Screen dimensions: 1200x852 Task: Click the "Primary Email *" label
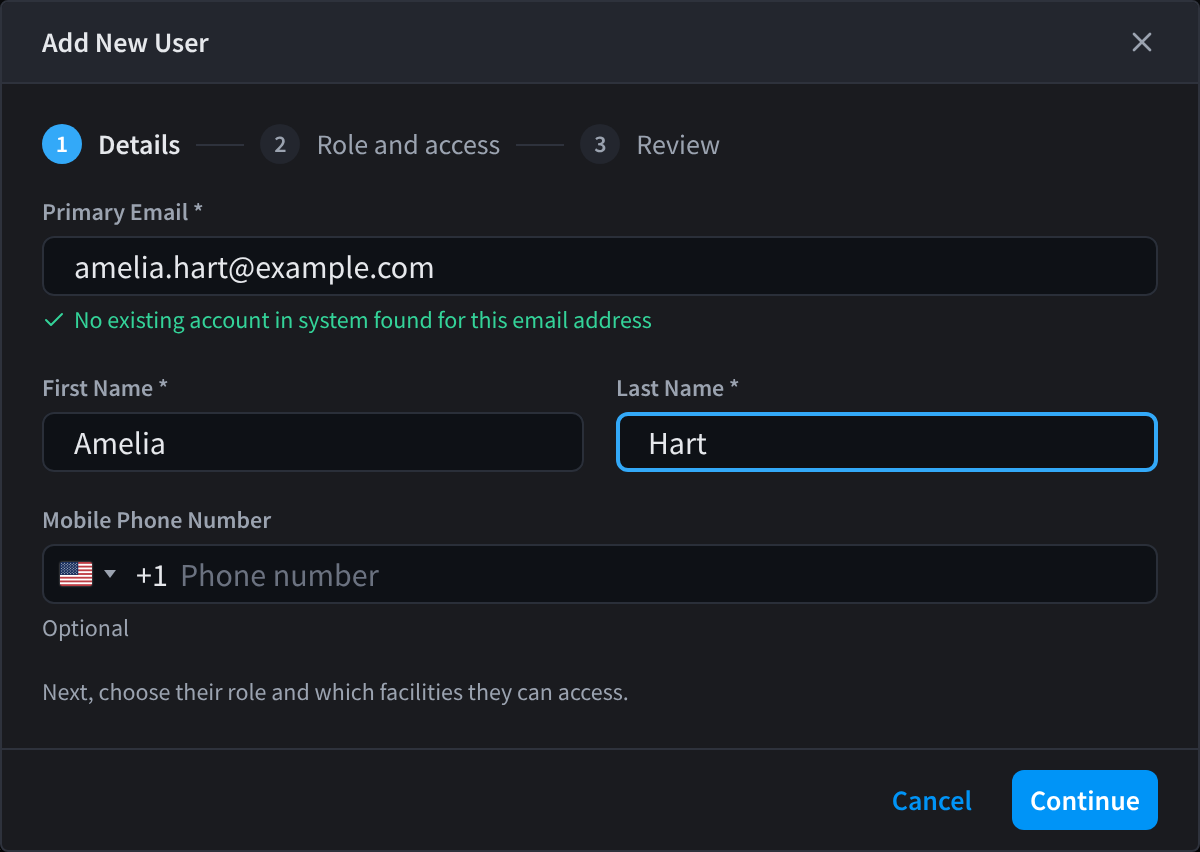coord(123,212)
